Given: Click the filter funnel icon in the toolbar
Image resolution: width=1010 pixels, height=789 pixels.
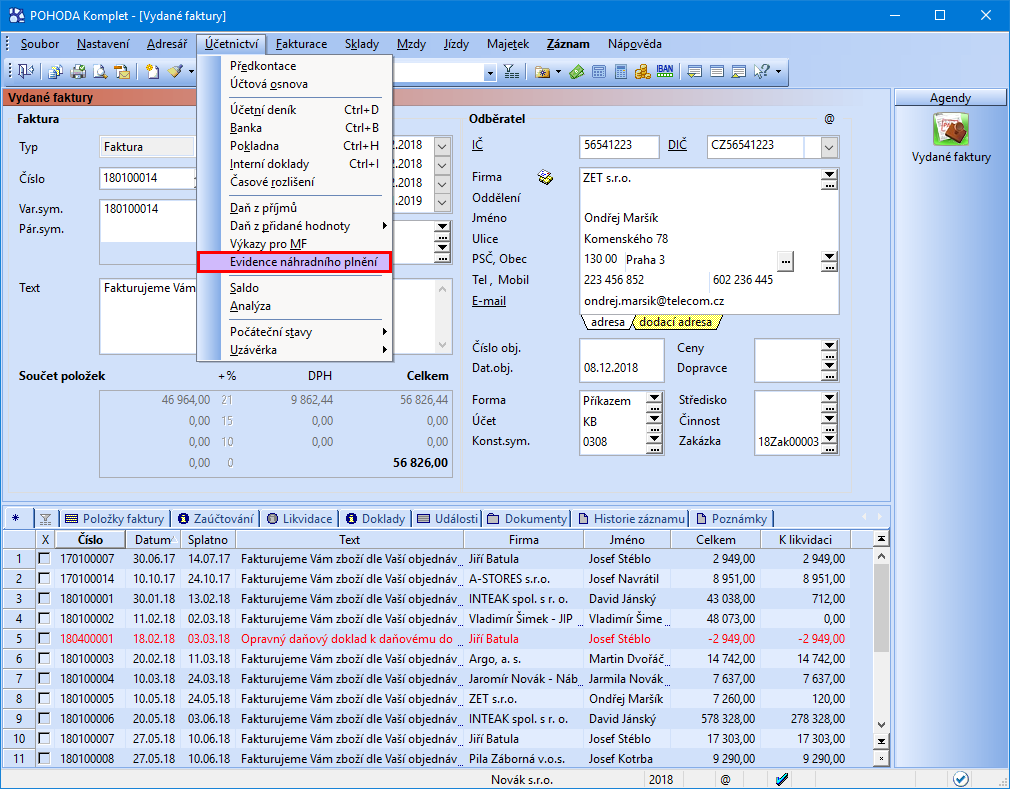Looking at the screenshot, I should pyautogui.click(x=511, y=72).
